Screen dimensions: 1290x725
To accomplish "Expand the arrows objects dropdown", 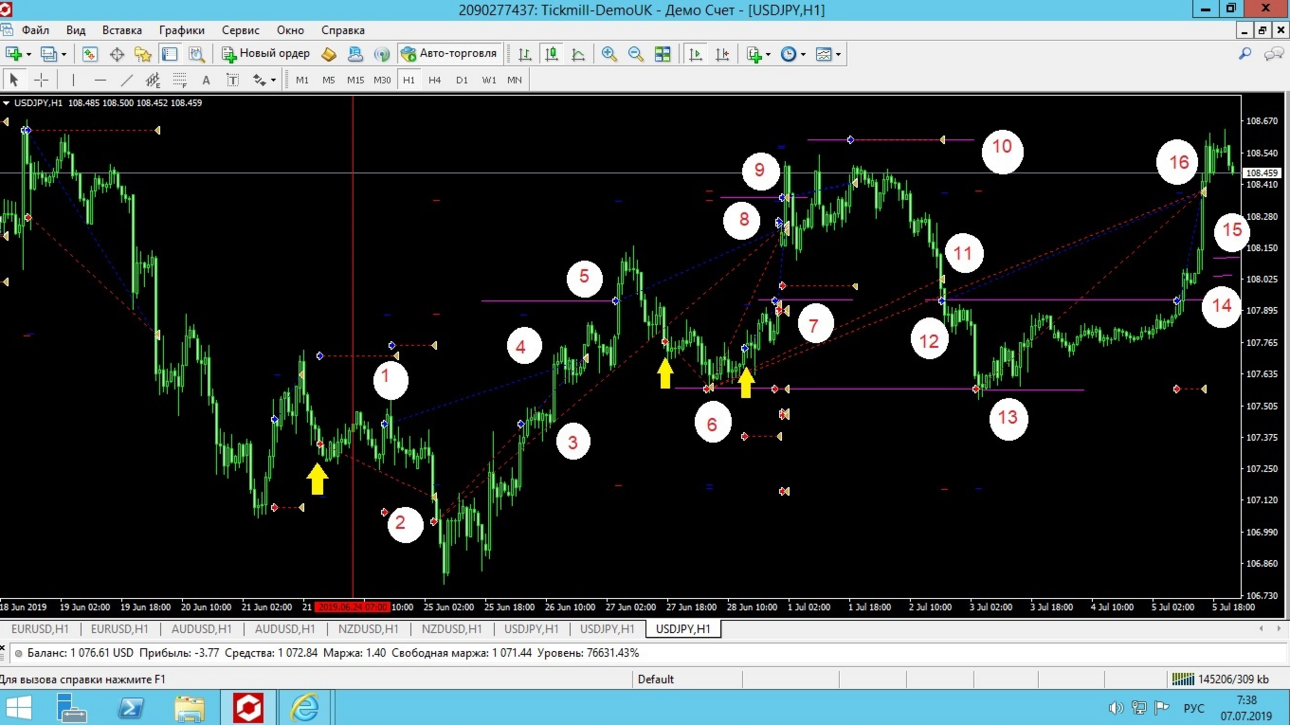I will (x=273, y=80).
